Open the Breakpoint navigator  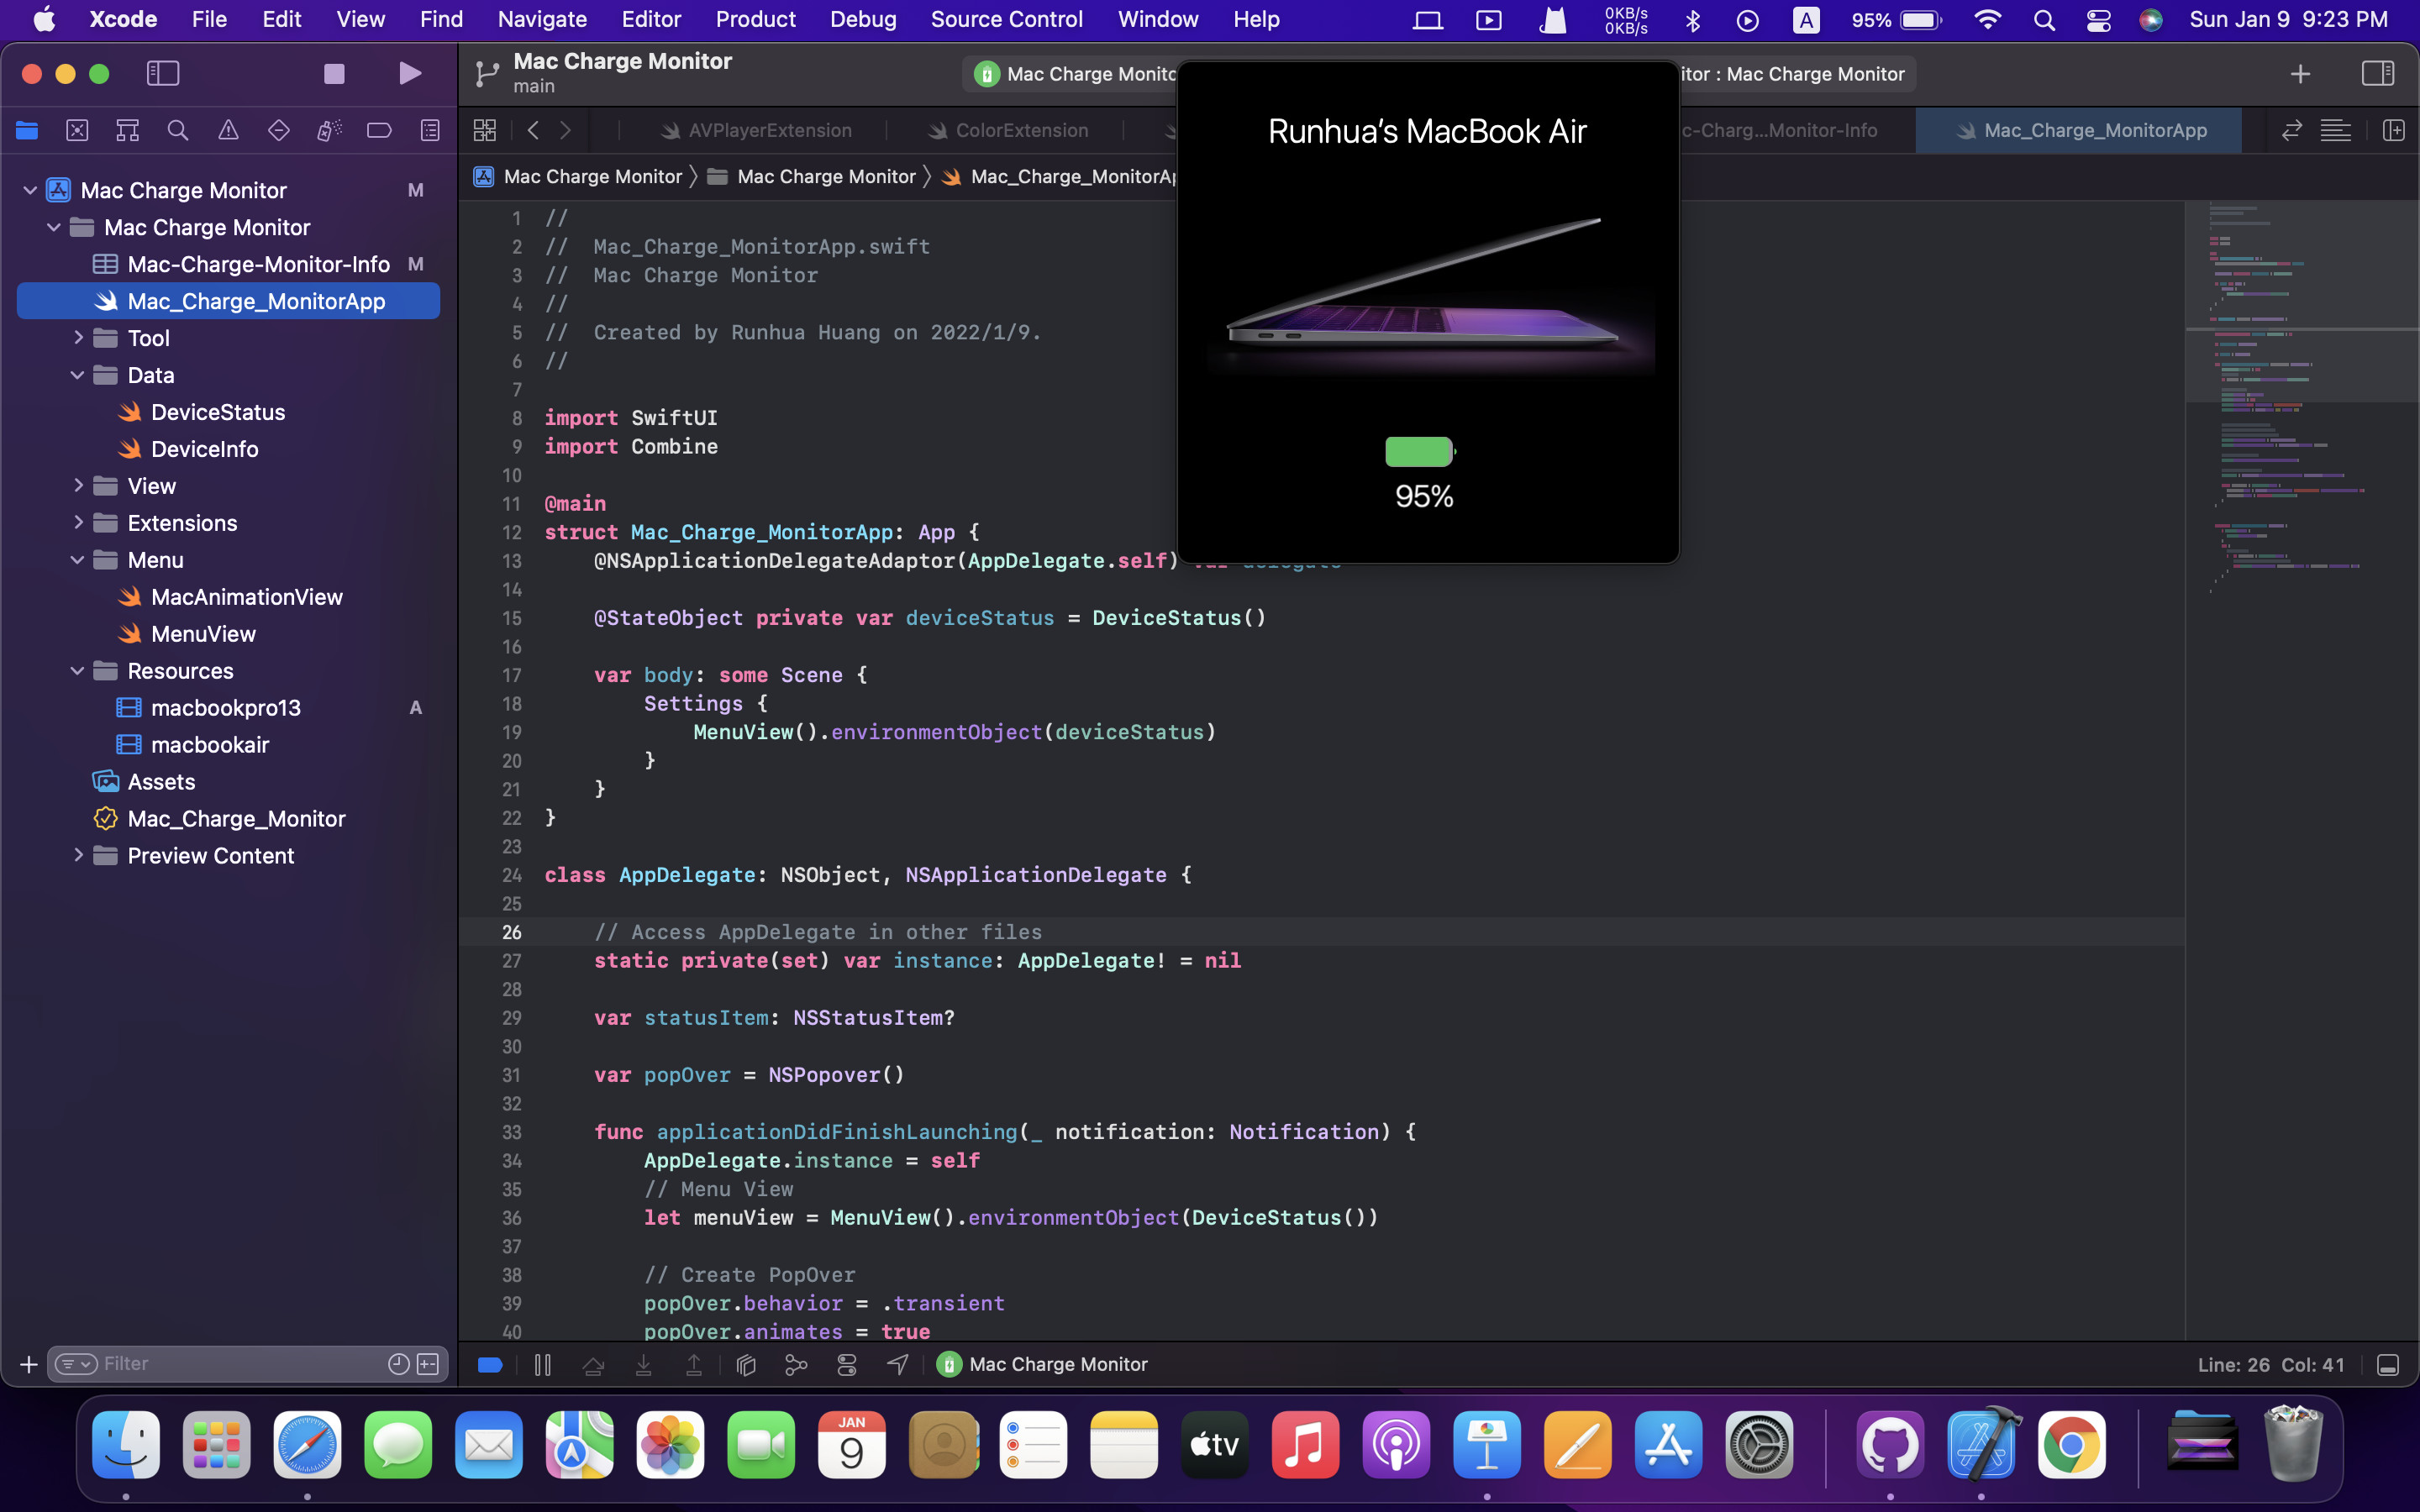click(379, 130)
